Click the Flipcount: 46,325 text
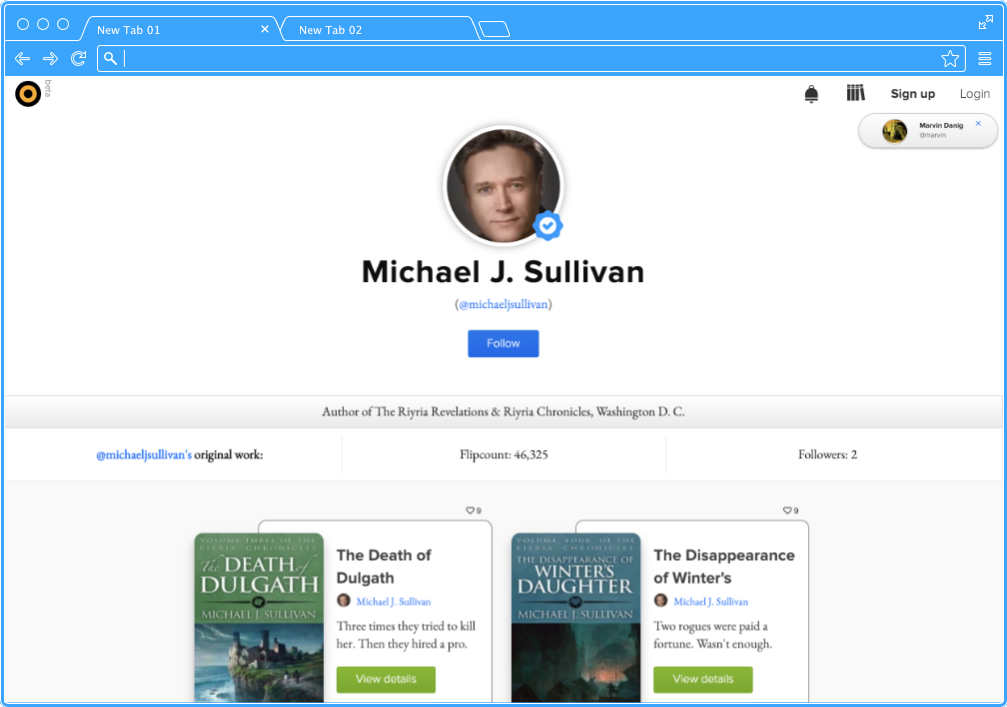This screenshot has width=1007, height=707. click(504, 455)
